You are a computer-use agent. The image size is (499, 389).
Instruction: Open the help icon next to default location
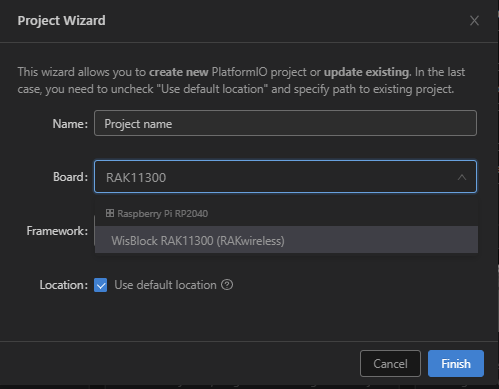tap(227, 285)
